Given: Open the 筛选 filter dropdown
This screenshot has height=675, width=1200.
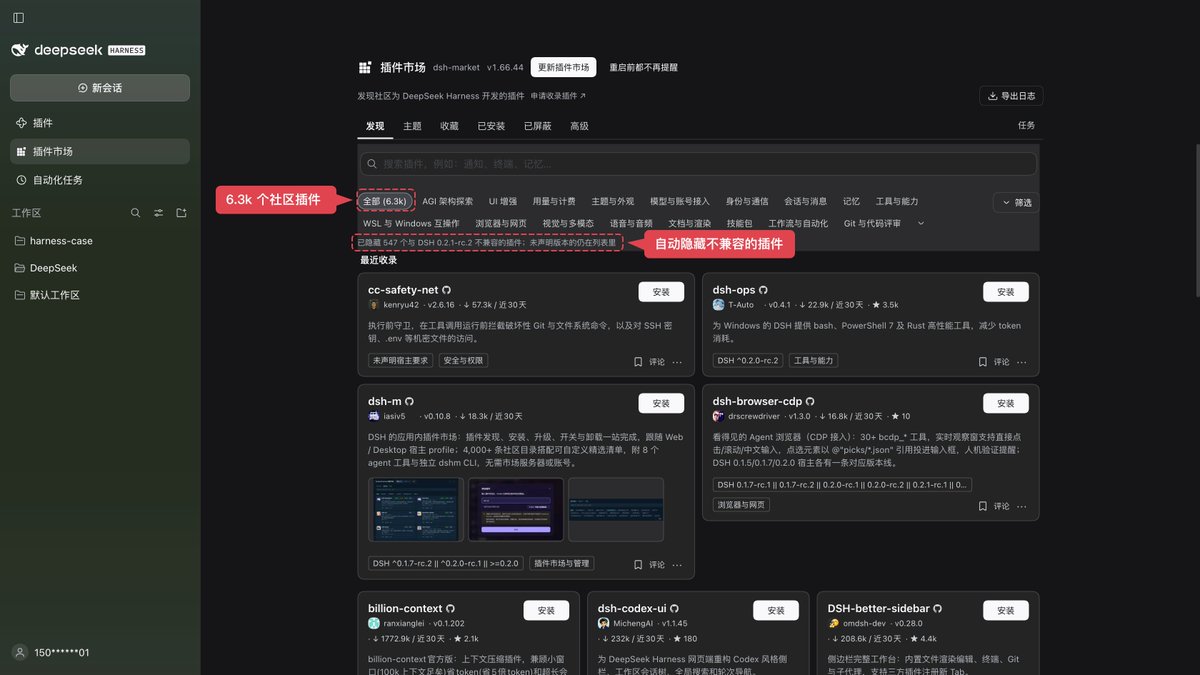Looking at the screenshot, I should click(x=1016, y=202).
